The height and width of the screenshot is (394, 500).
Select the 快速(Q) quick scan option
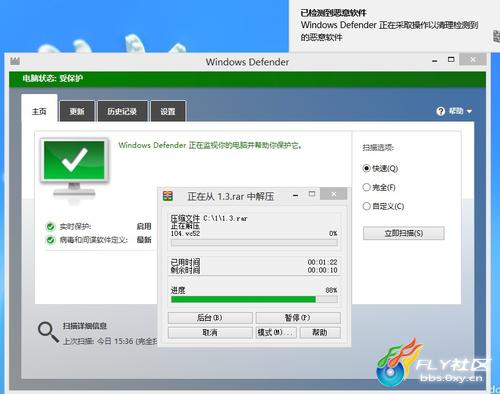(366, 168)
